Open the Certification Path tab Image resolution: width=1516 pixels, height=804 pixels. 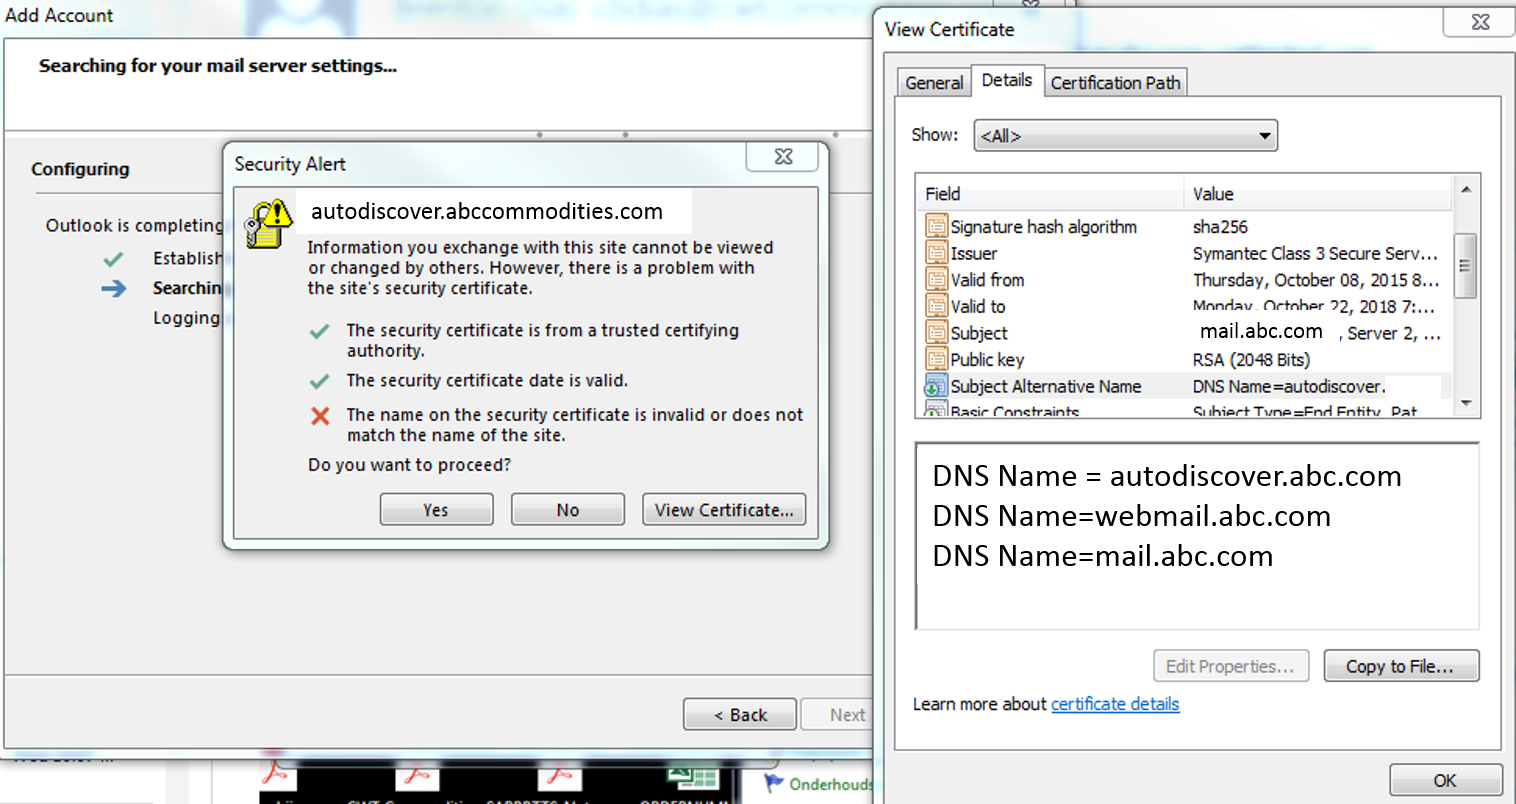[x=1115, y=83]
